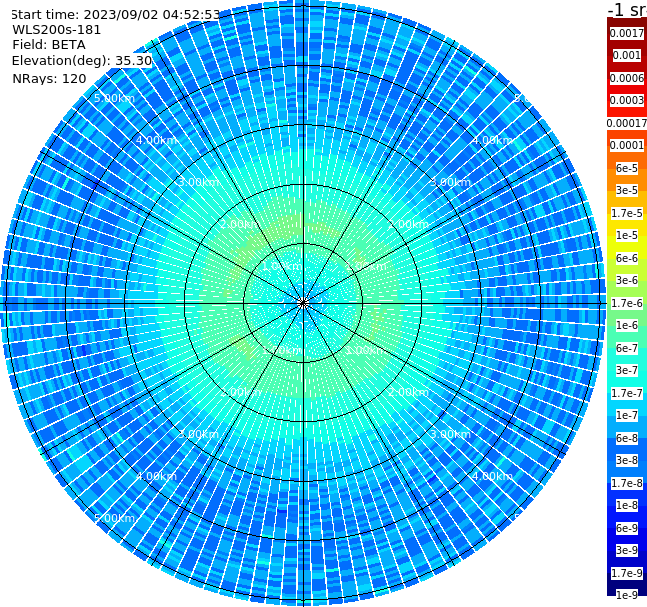Select the 3e-8 colorbar tick
The image size is (647, 607).
point(627,460)
